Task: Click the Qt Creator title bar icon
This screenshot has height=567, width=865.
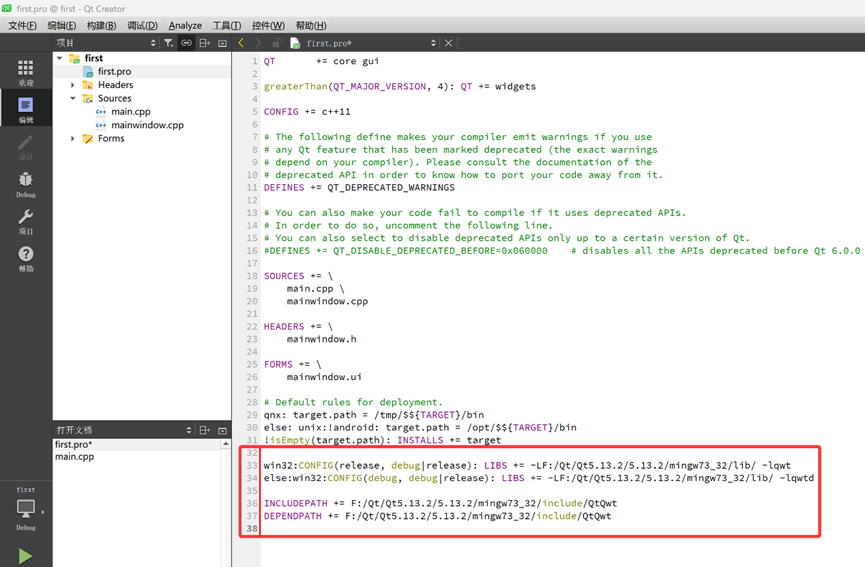Action: pyautogui.click(x=7, y=8)
